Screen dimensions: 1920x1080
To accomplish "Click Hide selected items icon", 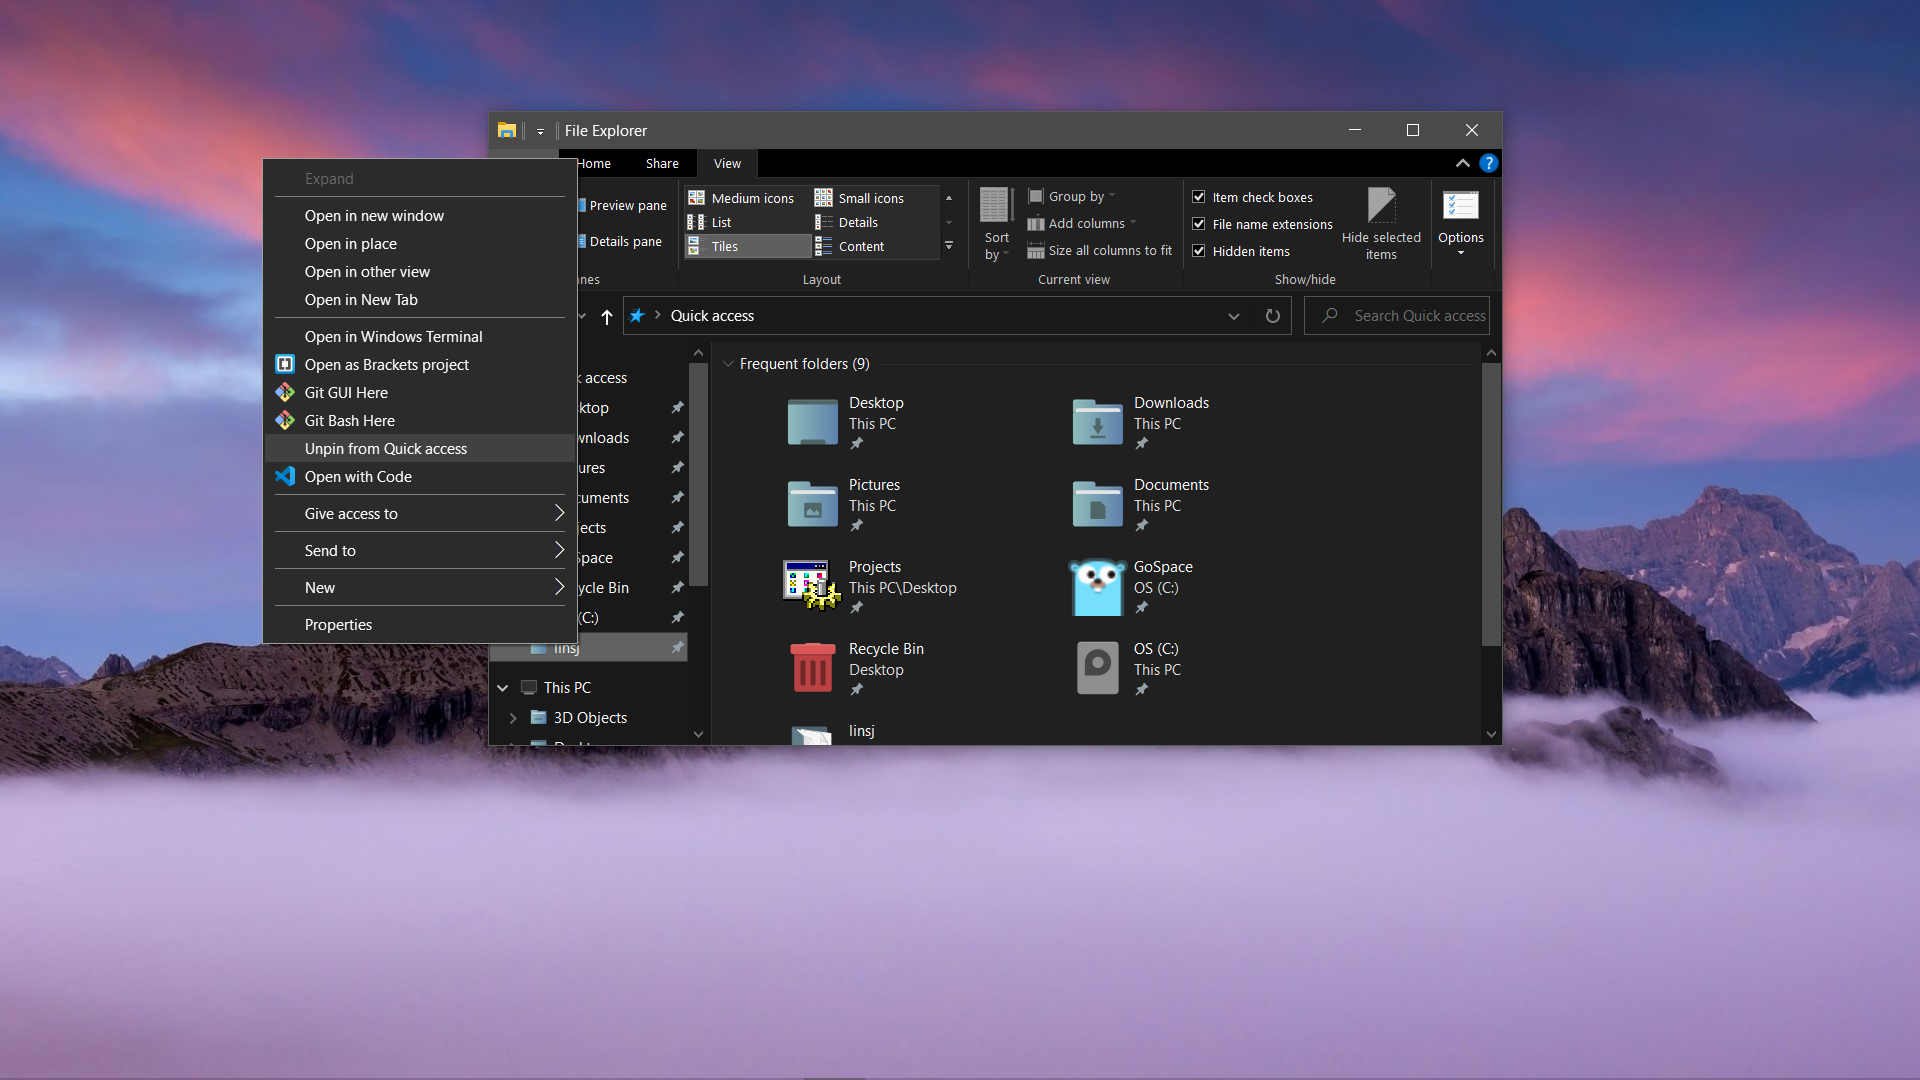I will click(1381, 206).
